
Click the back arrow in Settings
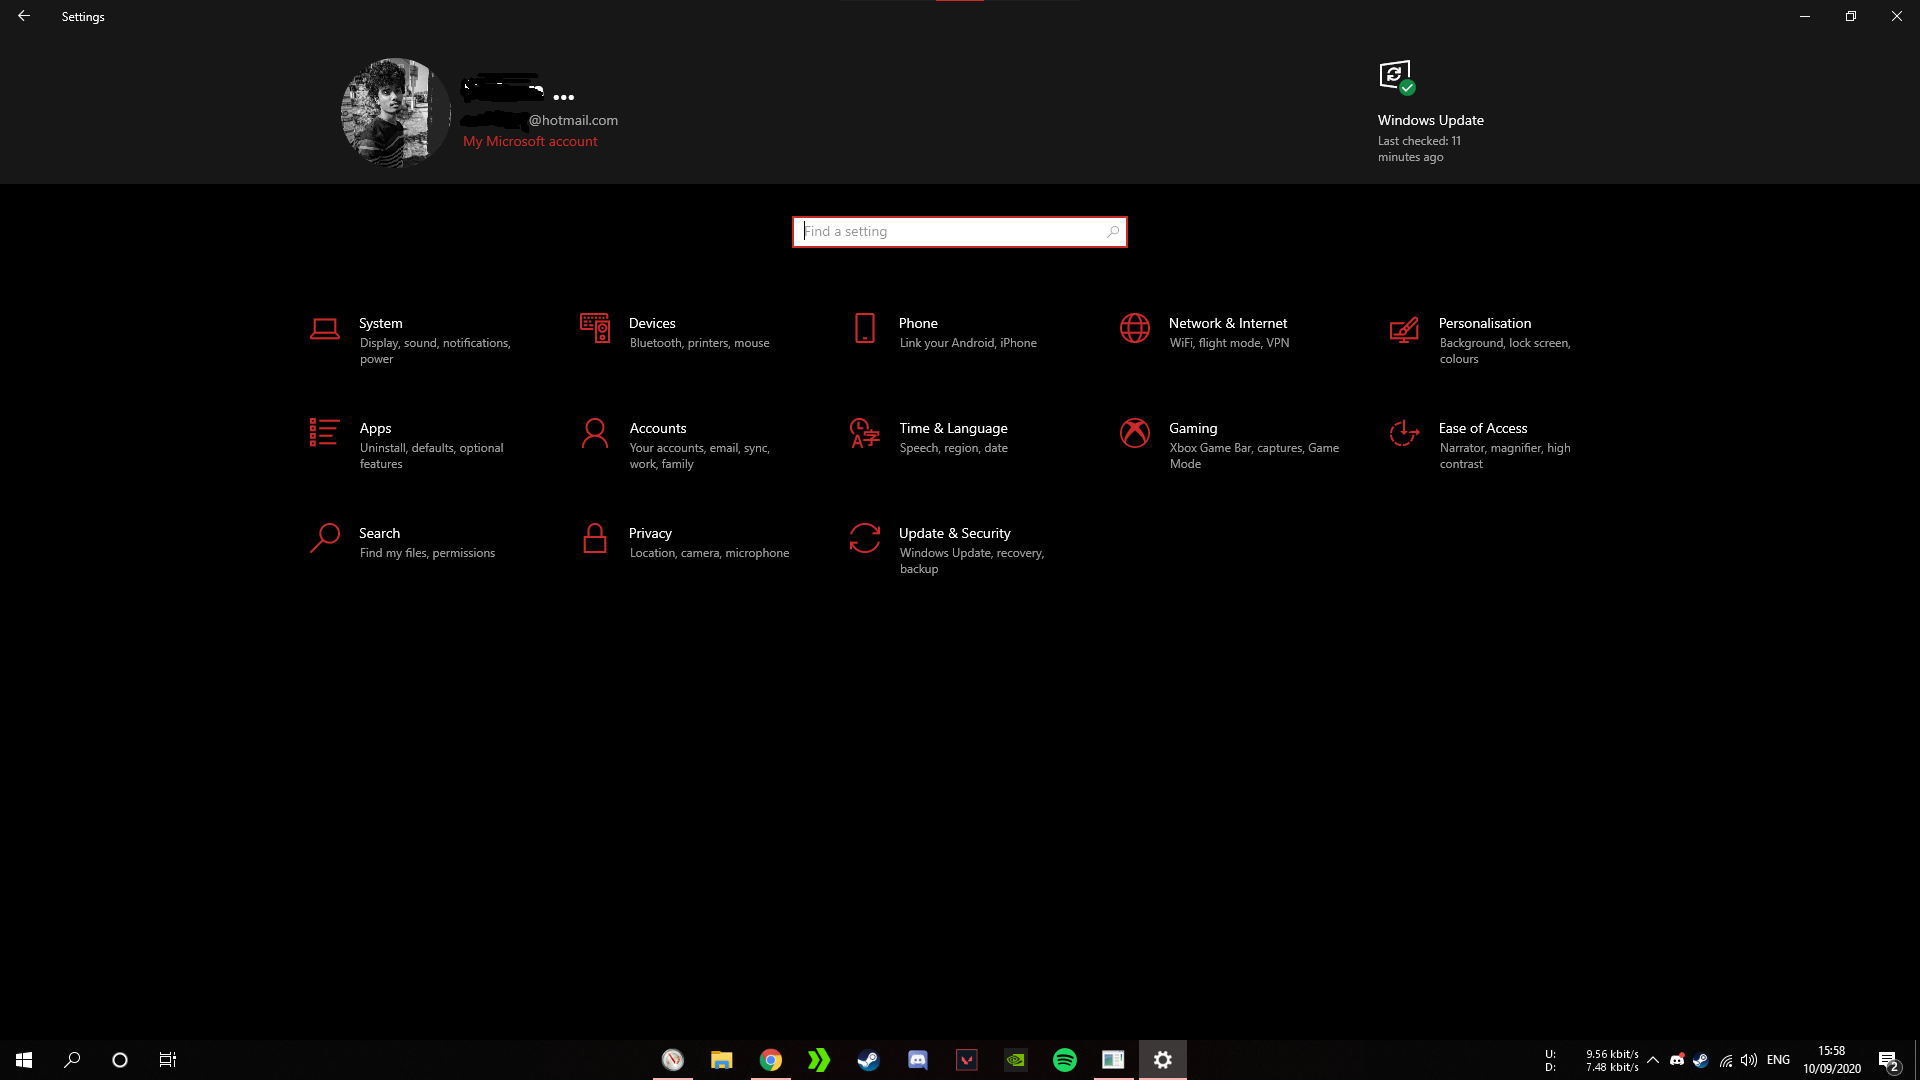point(24,16)
